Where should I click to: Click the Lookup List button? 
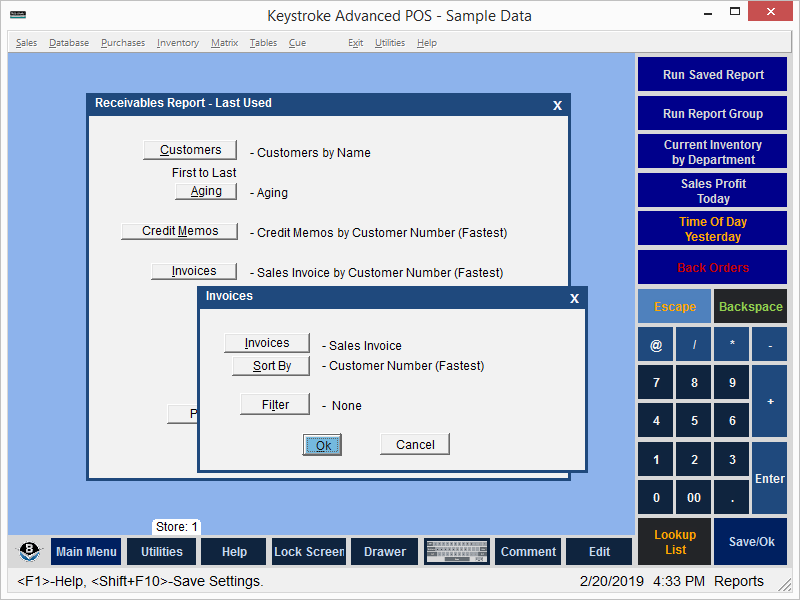point(674,542)
